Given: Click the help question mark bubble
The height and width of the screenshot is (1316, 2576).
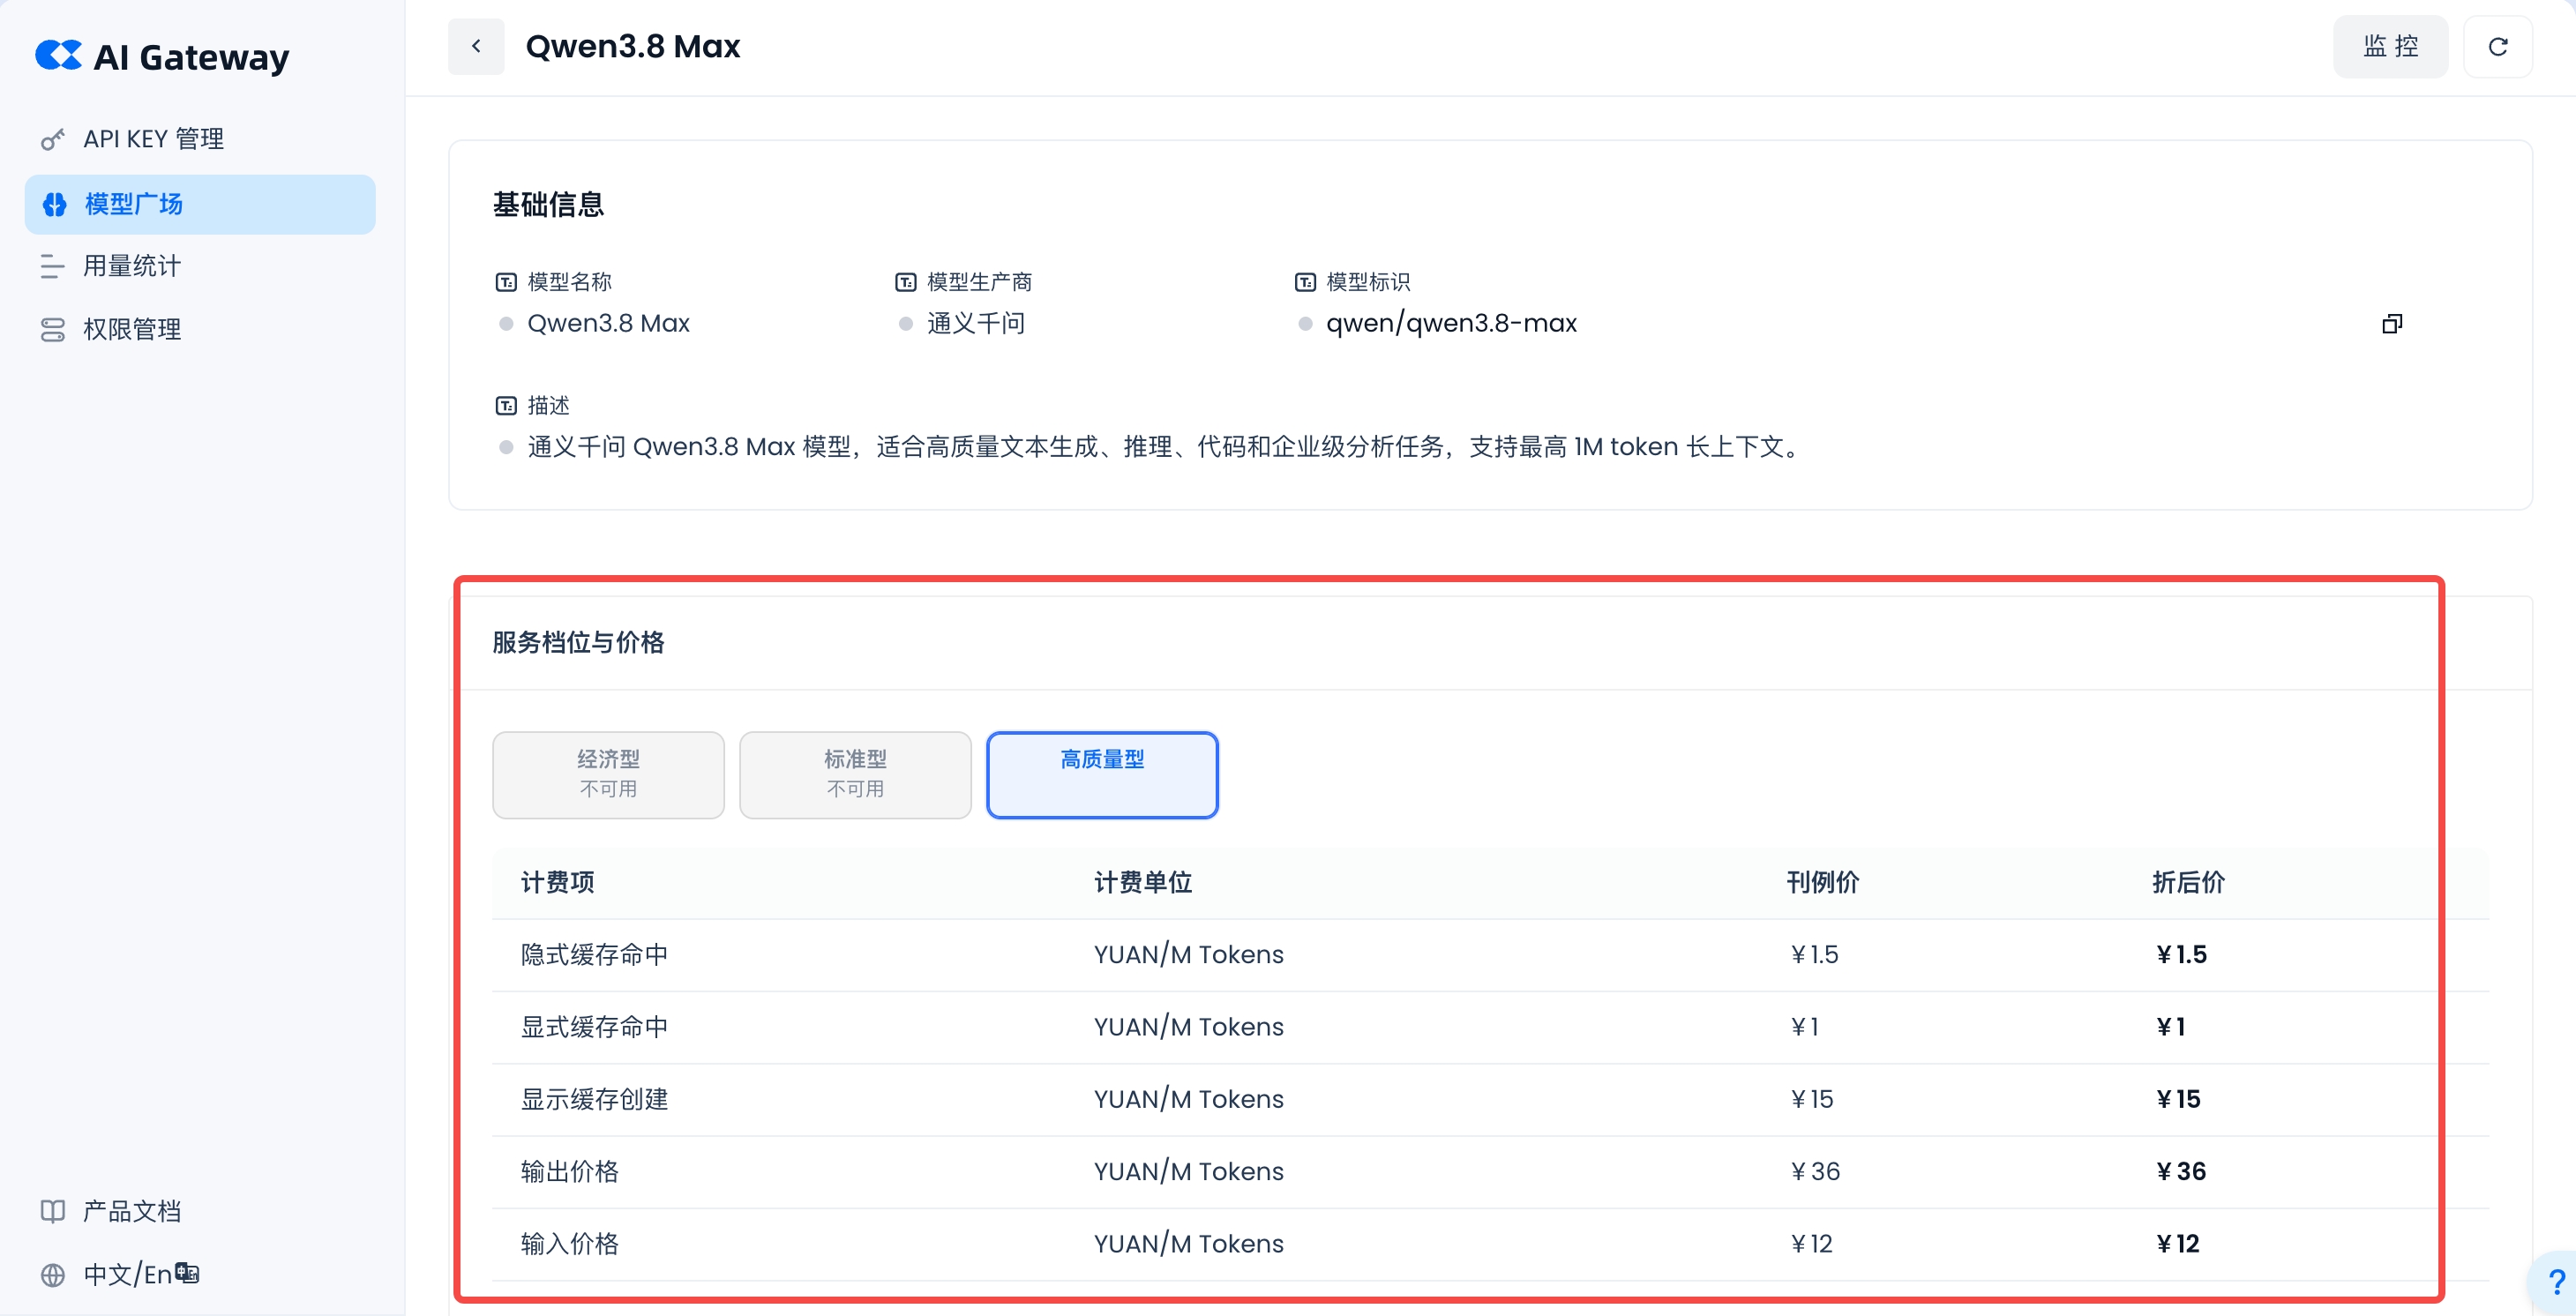Looking at the screenshot, I should pyautogui.click(x=2556, y=1281).
